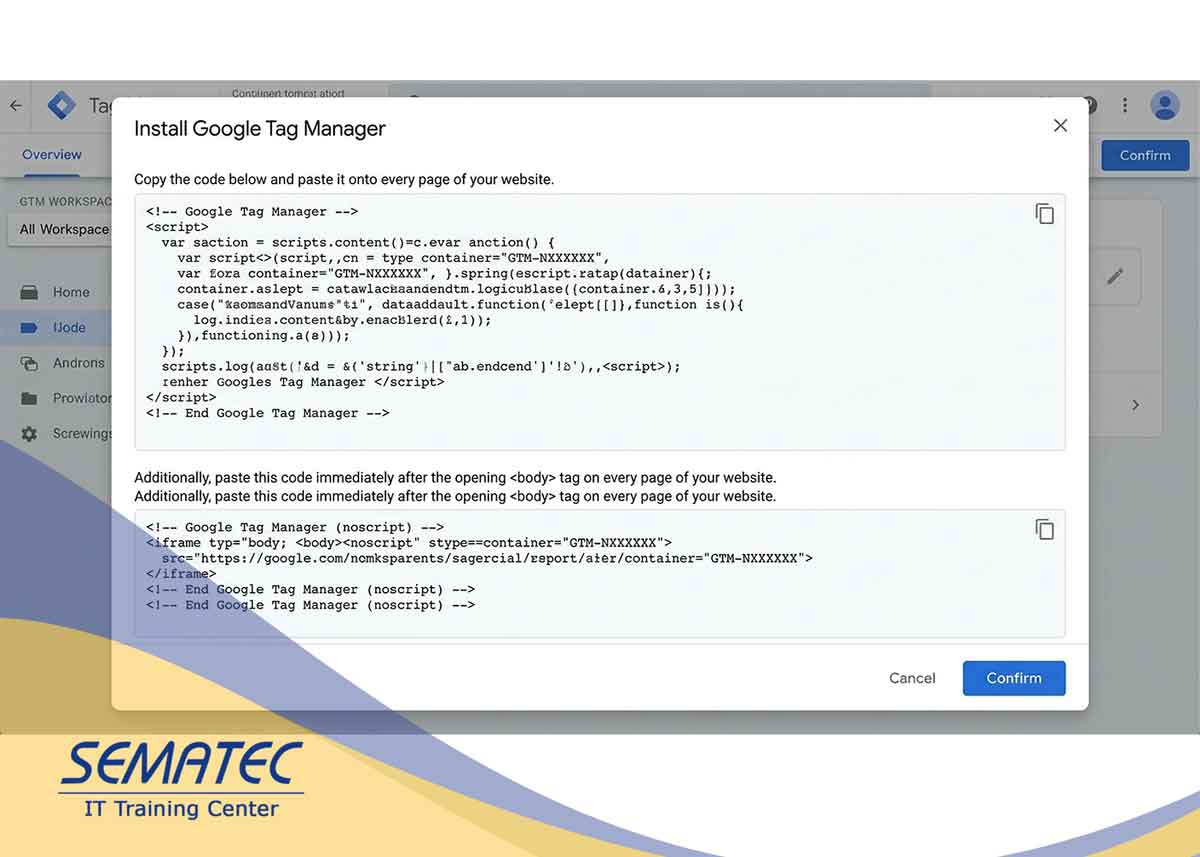This screenshot has height=857, width=1200.
Task: Click the "<!-- Google Tag Manager -->" opening comment line
Action: point(252,212)
